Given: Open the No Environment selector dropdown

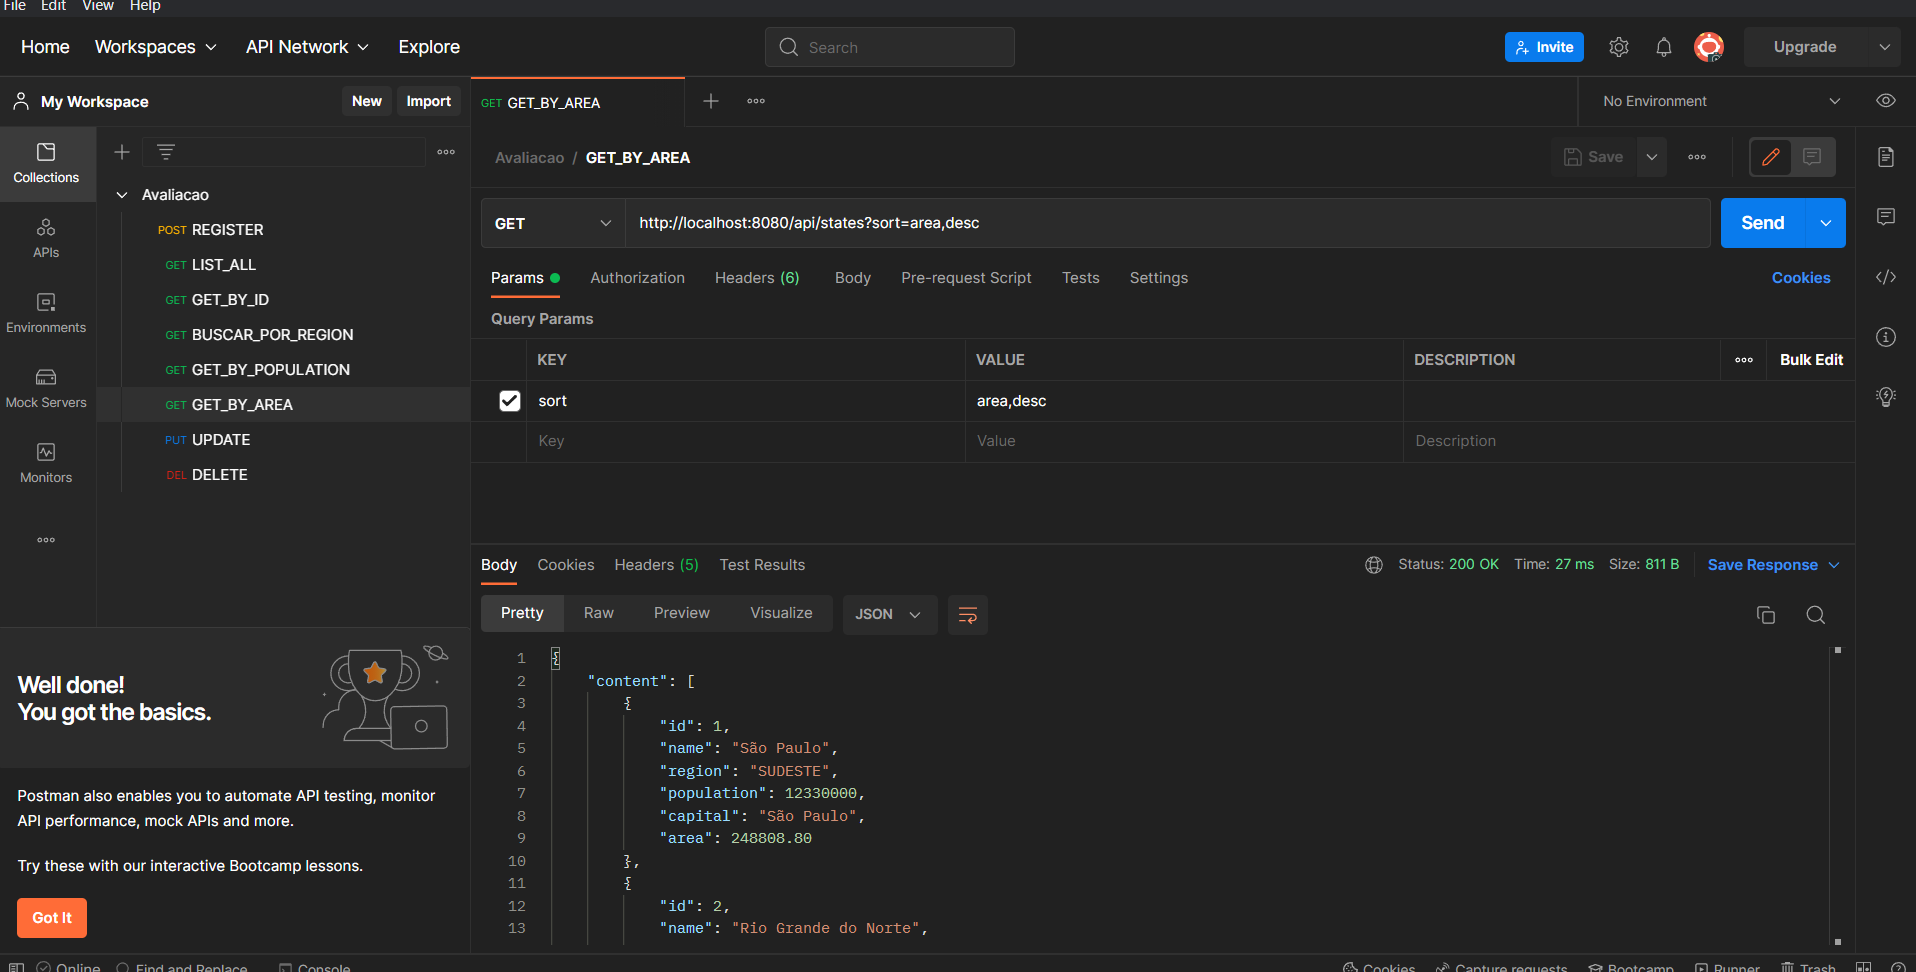Looking at the screenshot, I should pos(1721,101).
